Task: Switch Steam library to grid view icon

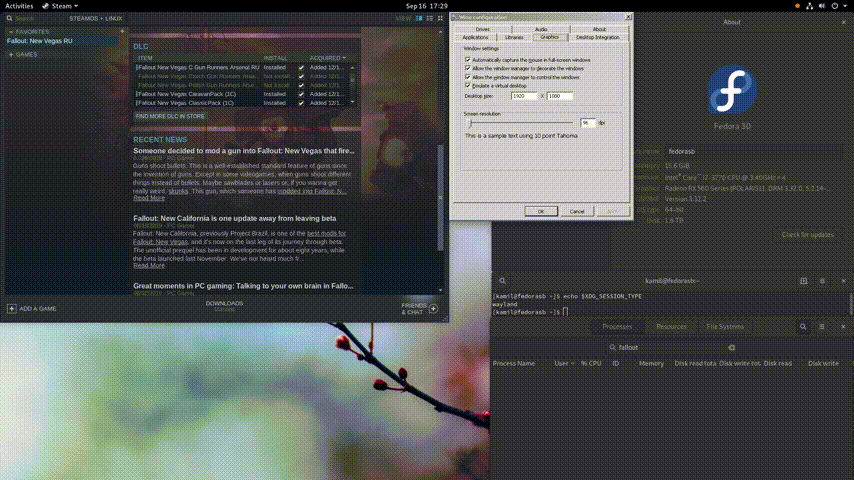Action: (x=440, y=19)
